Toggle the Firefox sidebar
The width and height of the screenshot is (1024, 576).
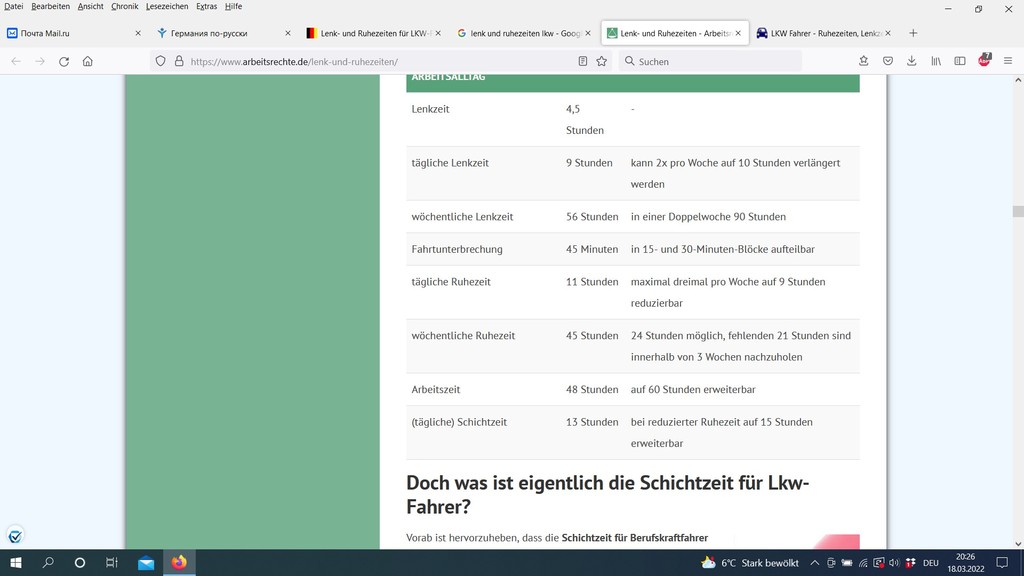point(960,61)
